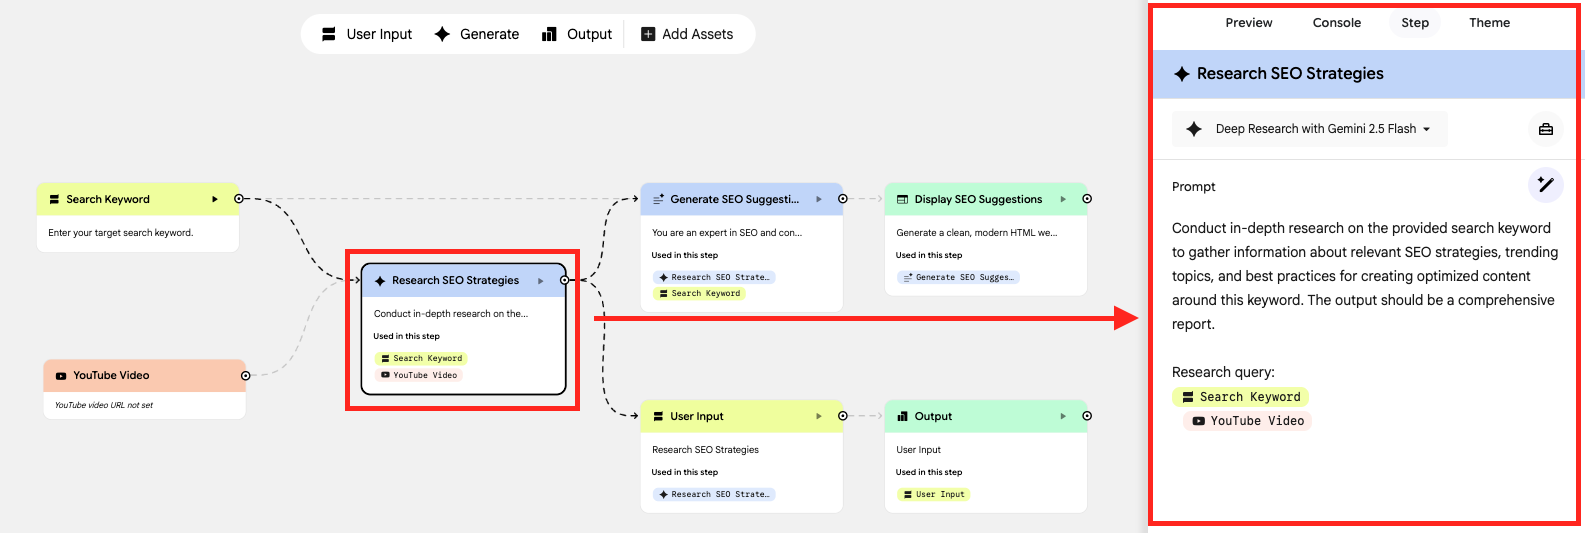Click the YouTube Video node output connector
This screenshot has height=533, width=1585.
[245, 375]
